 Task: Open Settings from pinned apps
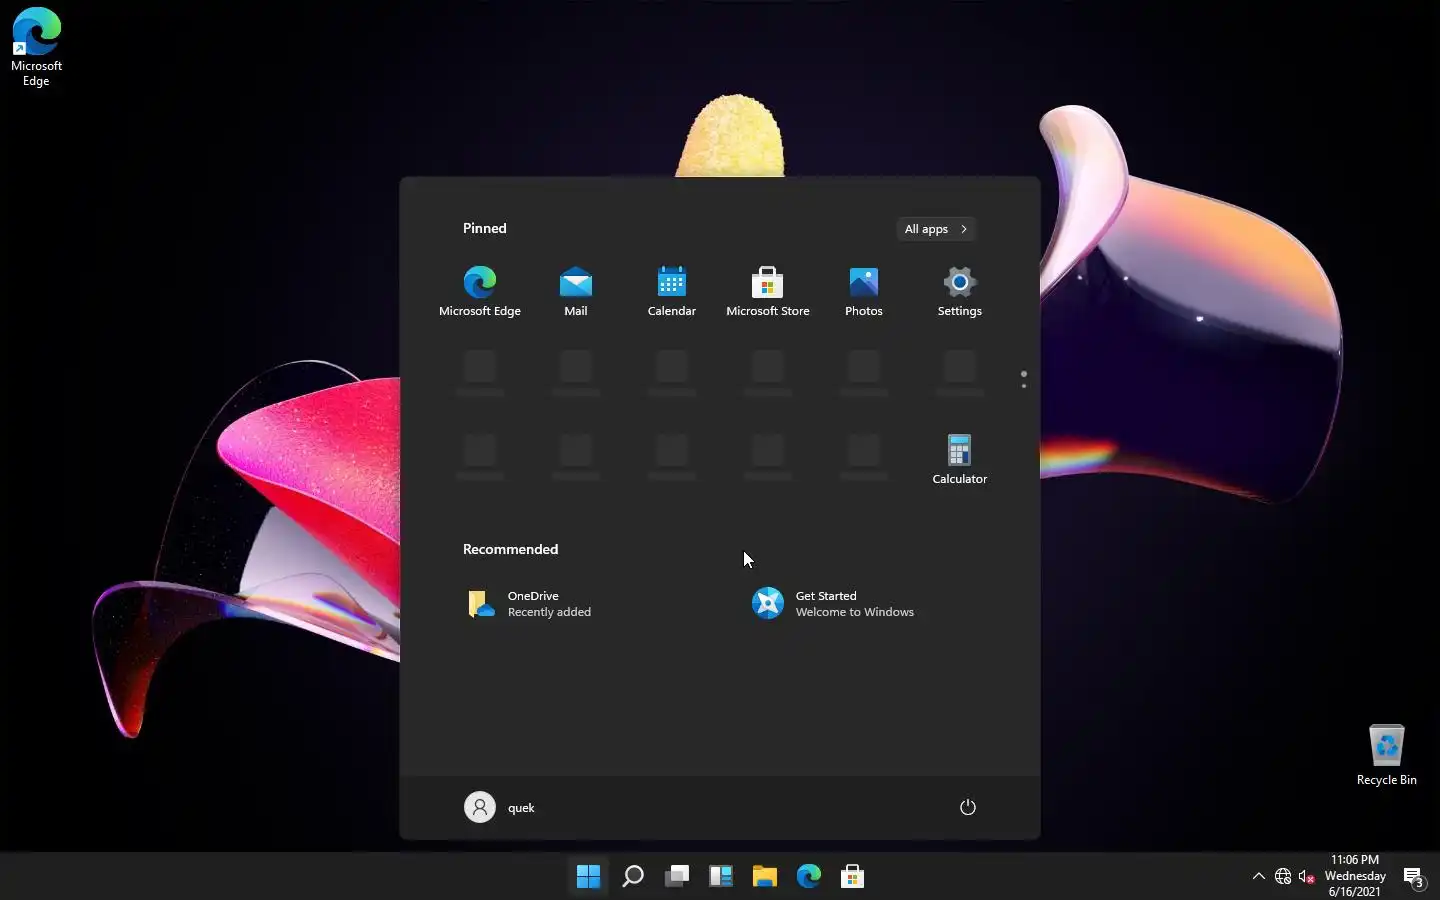(960, 291)
